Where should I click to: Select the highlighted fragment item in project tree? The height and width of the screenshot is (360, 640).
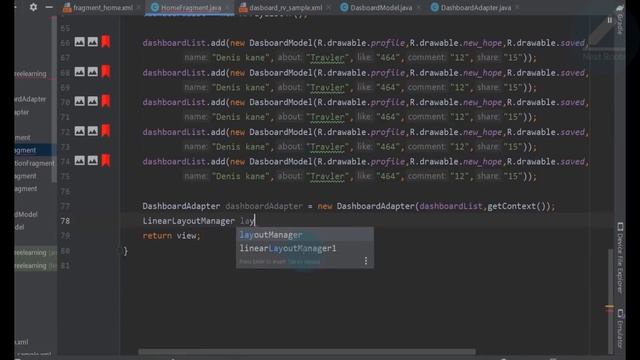[x=35, y=150]
